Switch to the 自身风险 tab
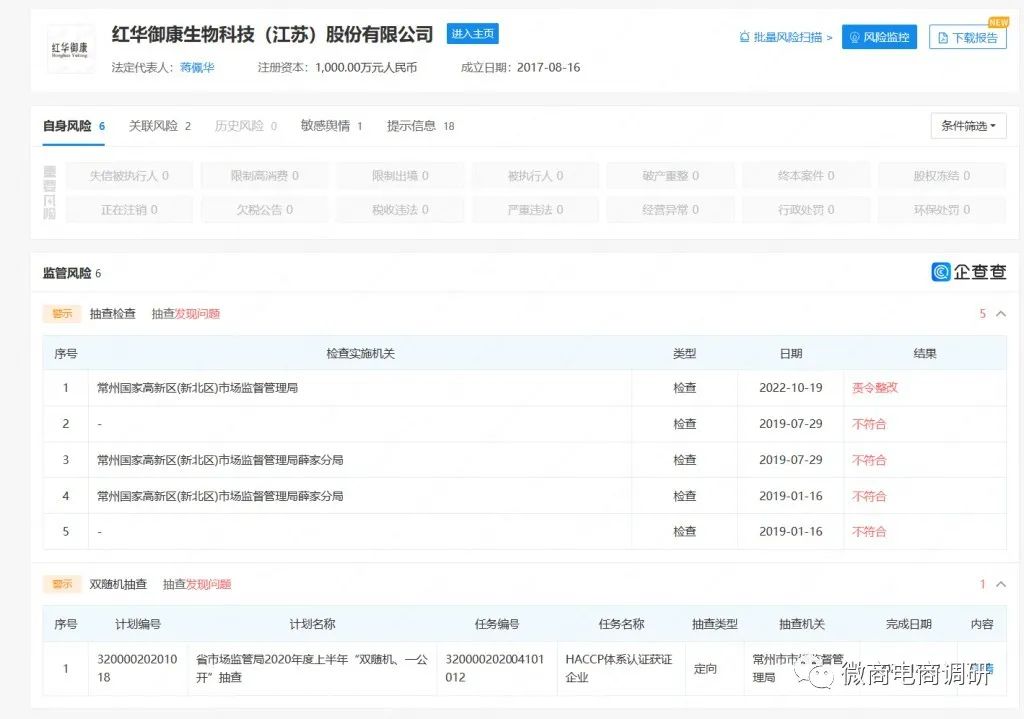Screen dimensions: 1024x719 (x=74, y=126)
